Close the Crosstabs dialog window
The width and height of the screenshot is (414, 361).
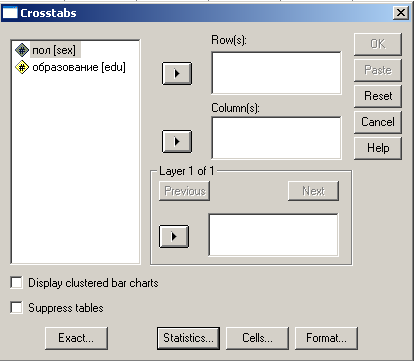click(401, 13)
